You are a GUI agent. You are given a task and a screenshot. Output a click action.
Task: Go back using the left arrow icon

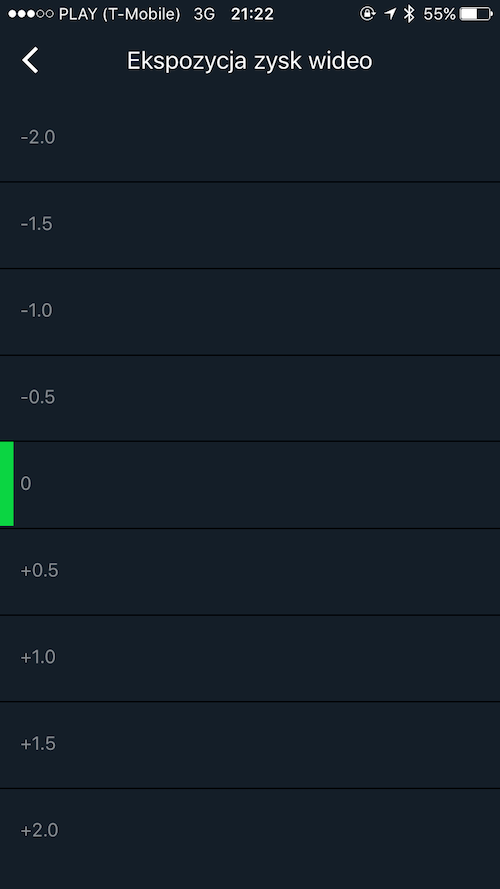pos(31,60)
